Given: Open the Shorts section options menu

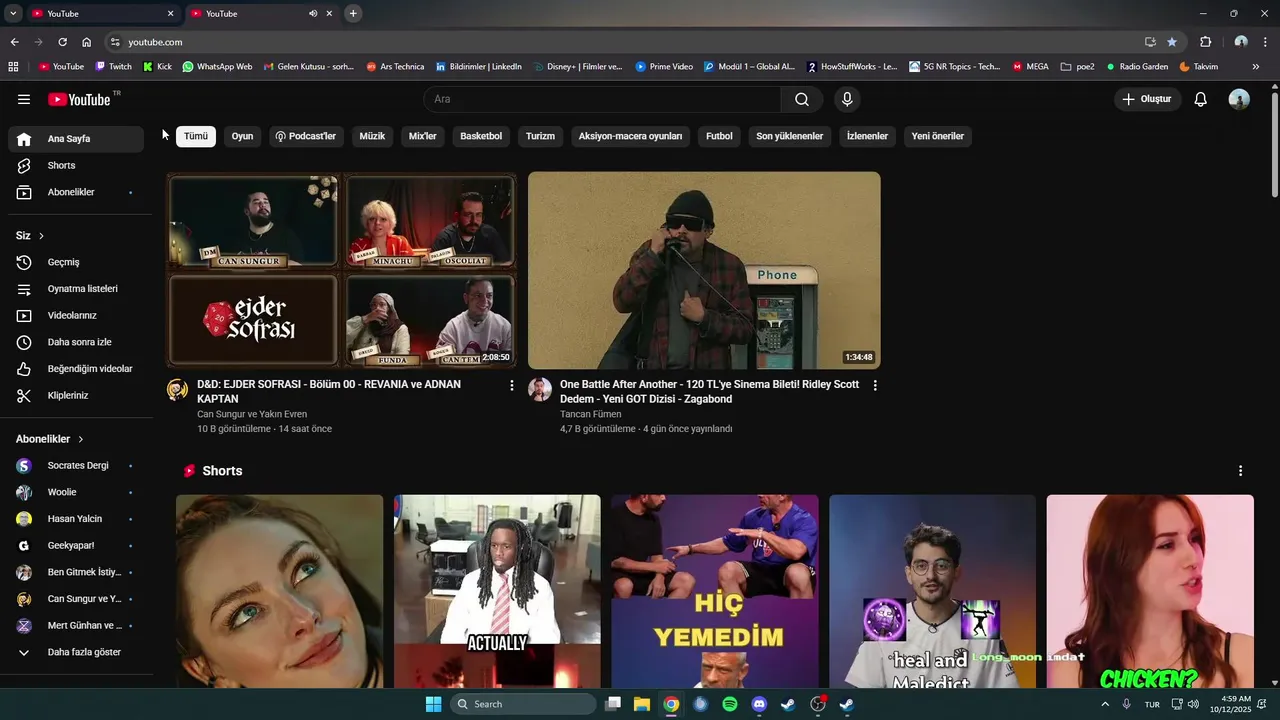Looking at the screenshot, I should (1241, 471).
